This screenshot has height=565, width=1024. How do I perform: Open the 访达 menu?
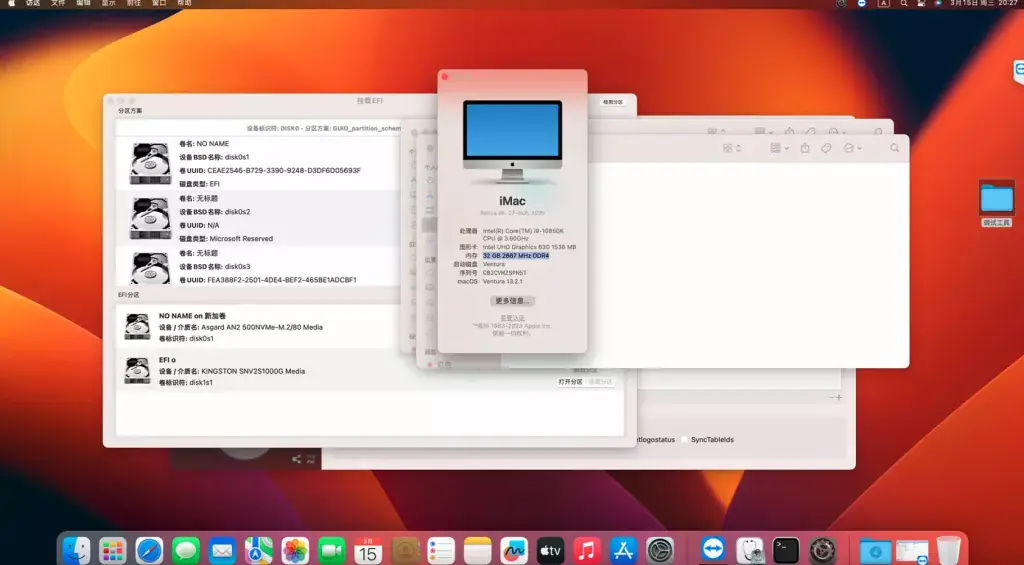[33, 3]
